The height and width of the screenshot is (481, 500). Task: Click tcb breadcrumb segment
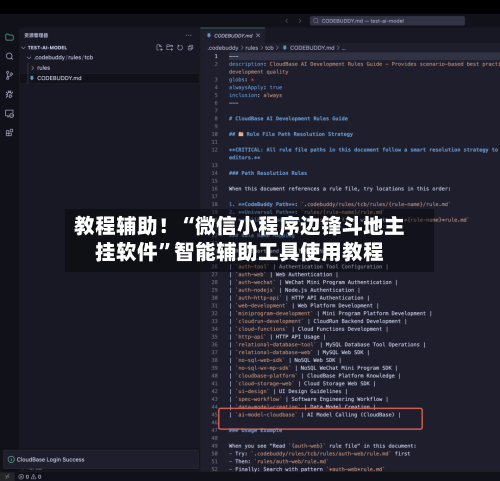coord(269,48)
